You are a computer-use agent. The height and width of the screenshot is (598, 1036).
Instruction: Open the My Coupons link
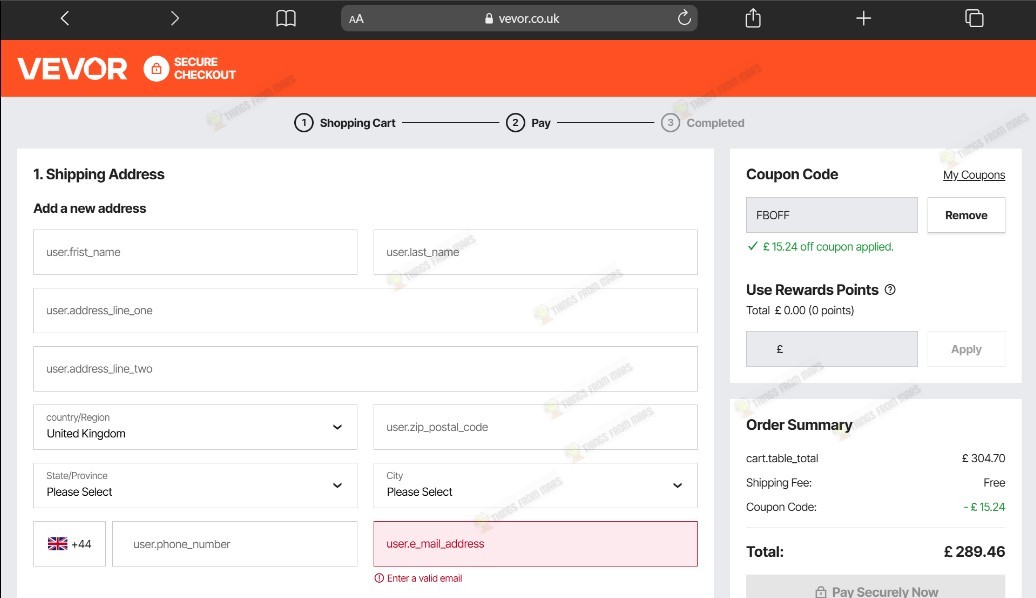coord(974,175)
